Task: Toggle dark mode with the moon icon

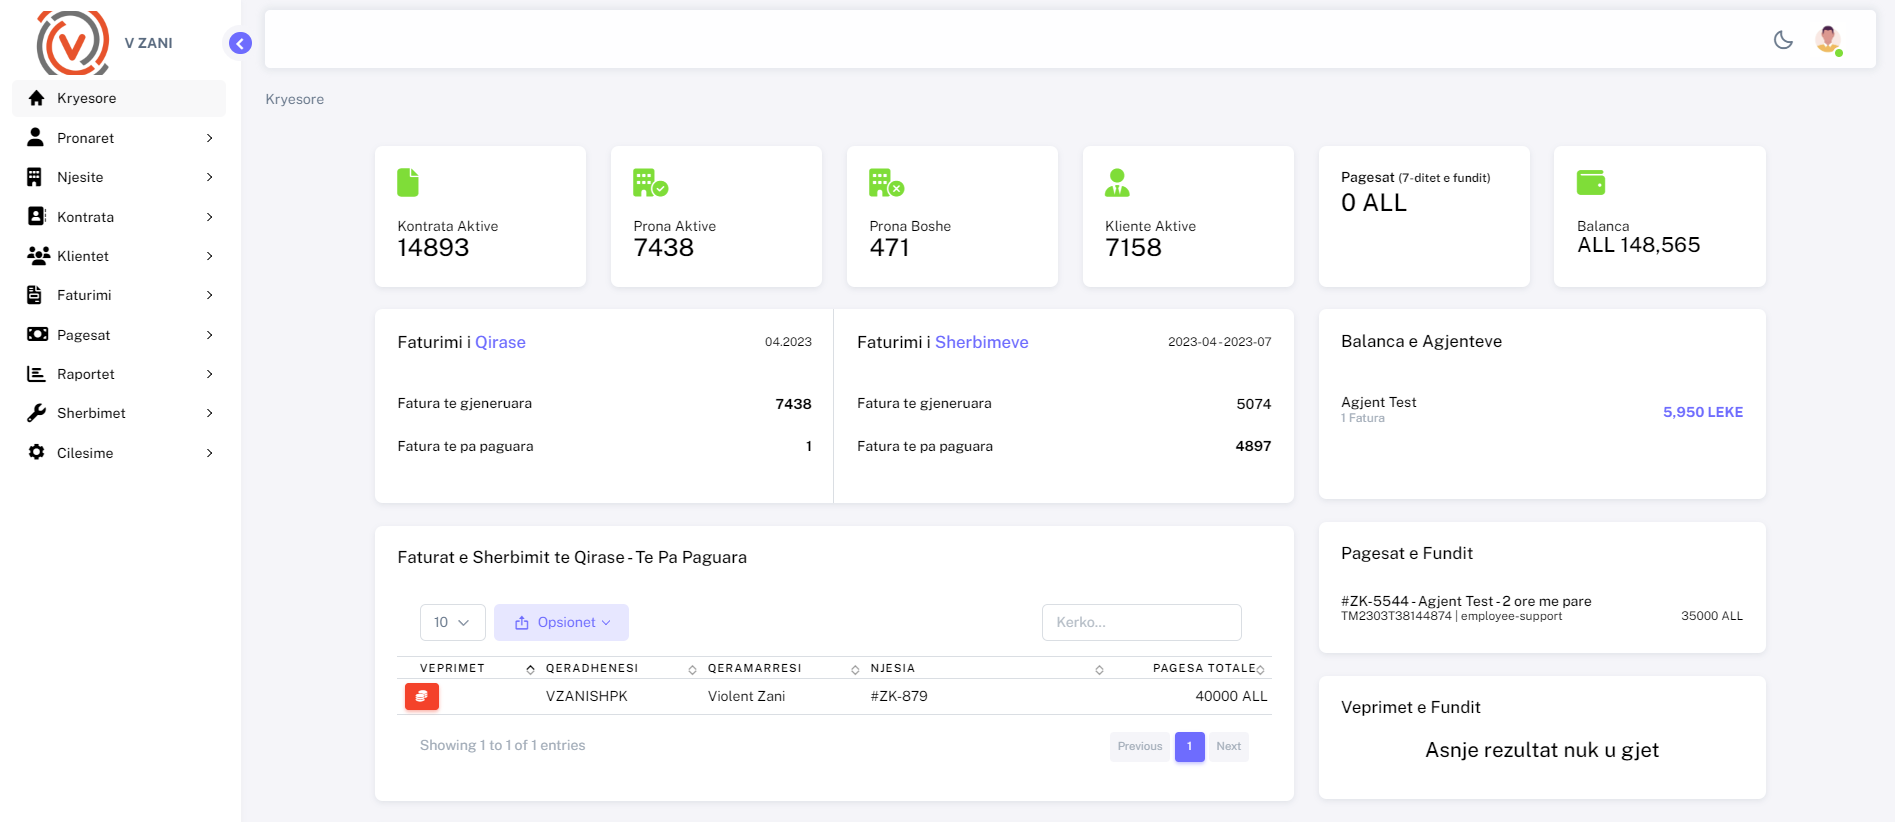Action: (1783, 40)
